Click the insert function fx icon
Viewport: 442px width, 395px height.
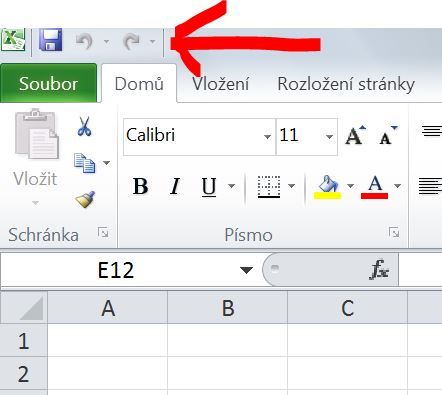click(380, 269)
